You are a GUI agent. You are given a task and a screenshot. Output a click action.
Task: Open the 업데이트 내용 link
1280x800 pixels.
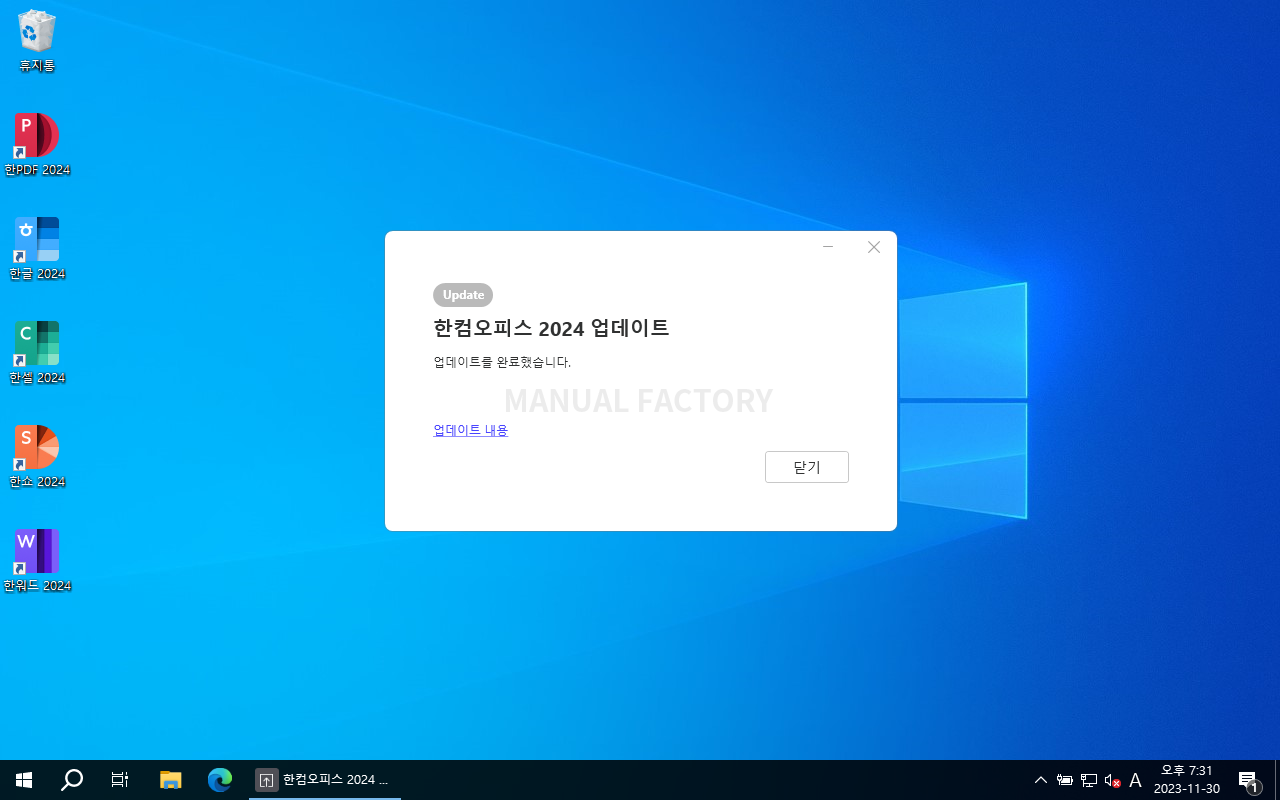[470, 430]
